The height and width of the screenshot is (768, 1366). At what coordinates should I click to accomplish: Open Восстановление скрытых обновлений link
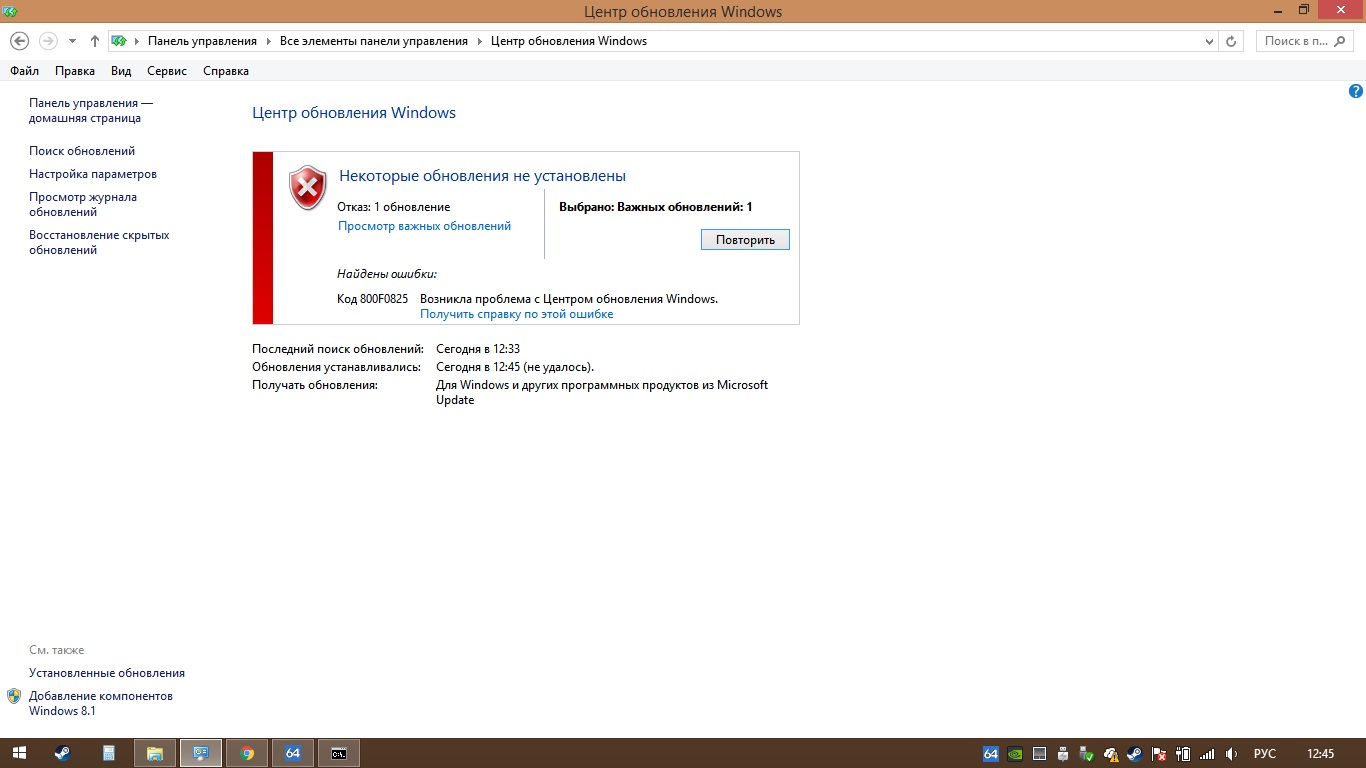pos(99,242)
